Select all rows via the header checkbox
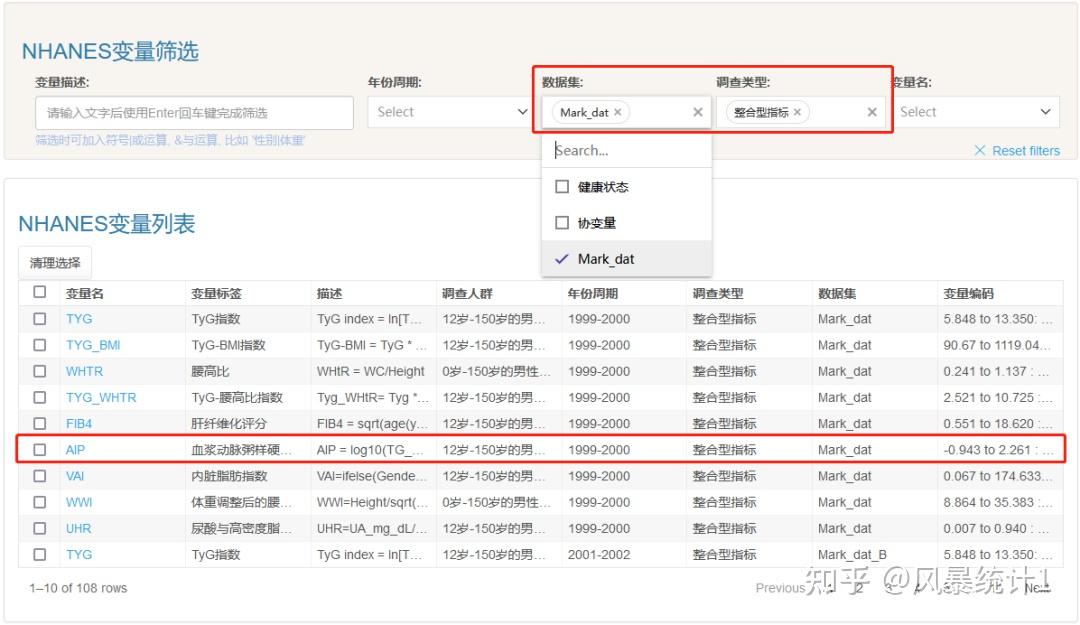The width and height of the screenshot is (1080, 625). tap(40, 290)
